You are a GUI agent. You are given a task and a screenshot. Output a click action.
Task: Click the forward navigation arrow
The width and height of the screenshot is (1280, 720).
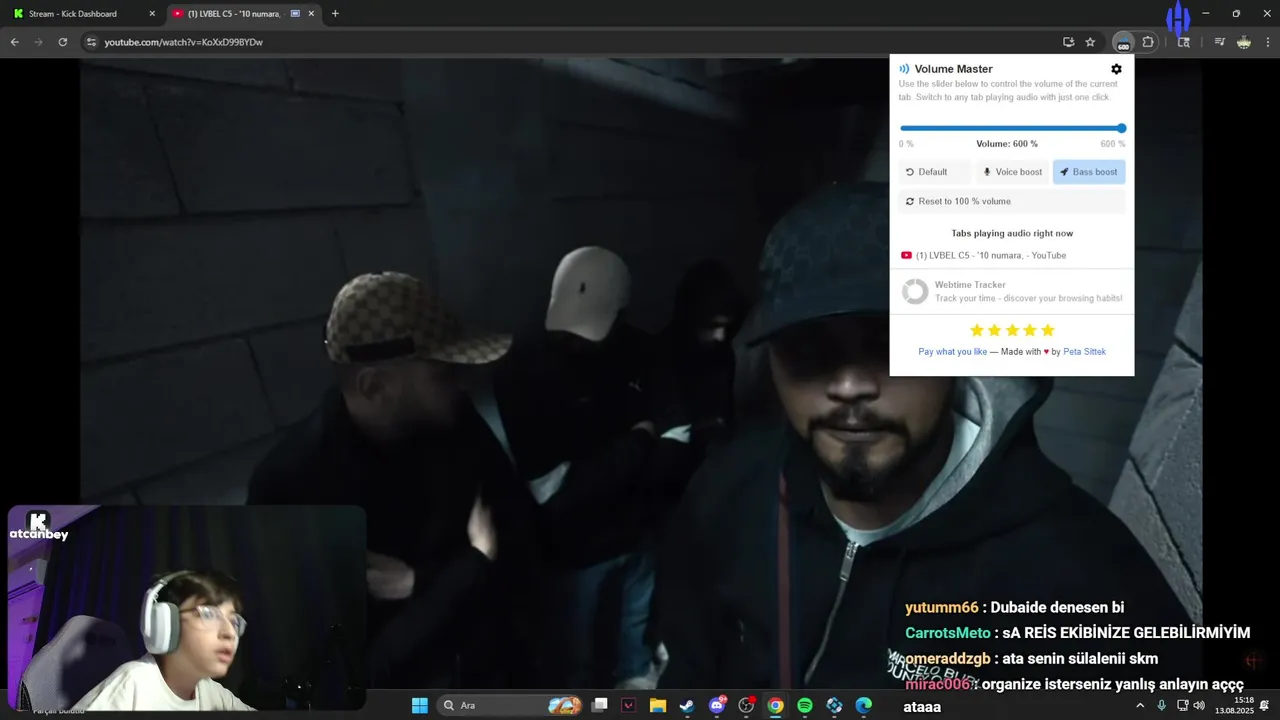coord(38,42)
